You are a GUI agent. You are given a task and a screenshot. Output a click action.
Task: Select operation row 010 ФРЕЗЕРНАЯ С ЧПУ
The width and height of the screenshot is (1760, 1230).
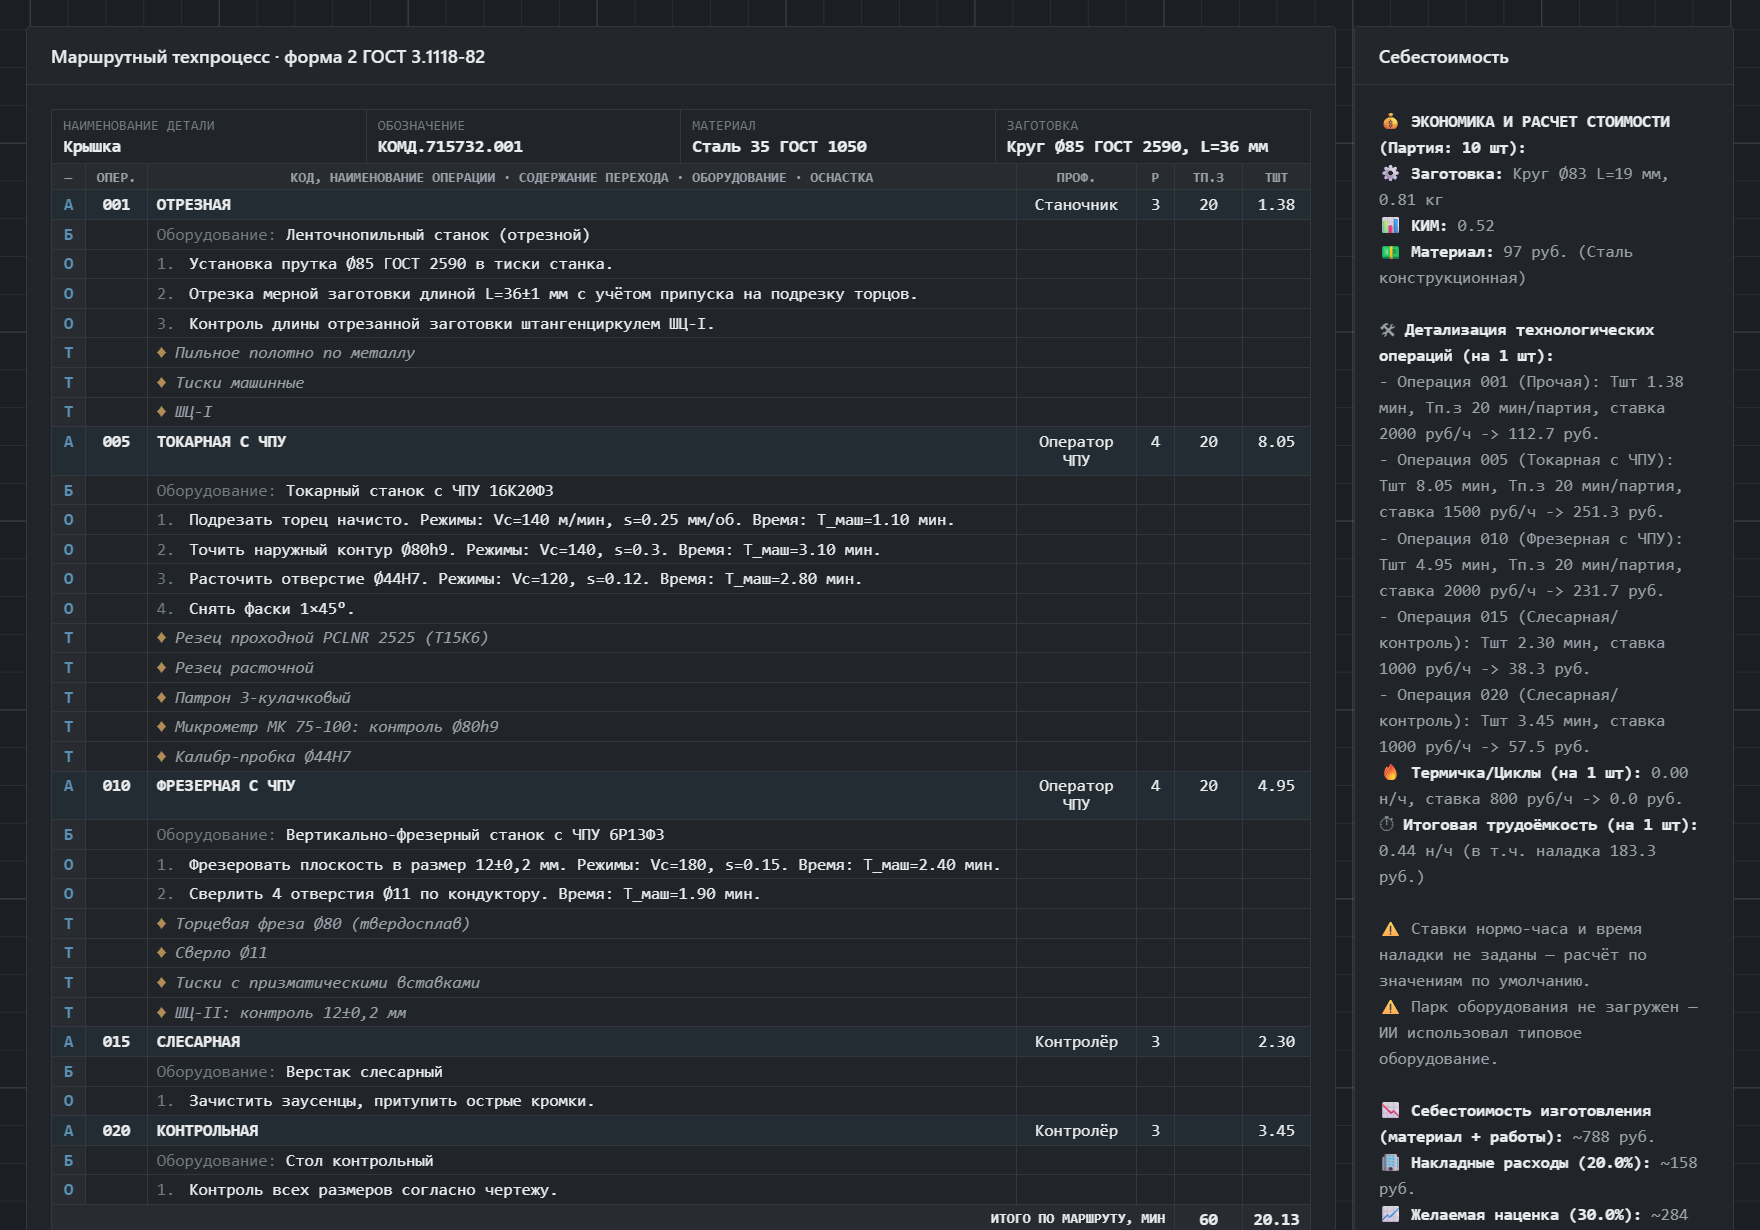coord(681,795)
